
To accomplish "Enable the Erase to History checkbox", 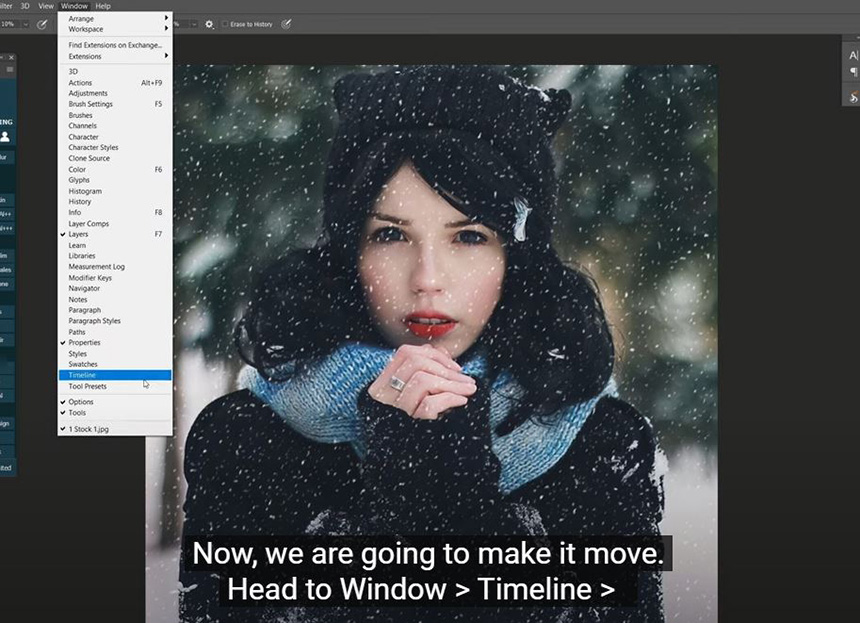I will pyautogui.click(x=225, y=23).
